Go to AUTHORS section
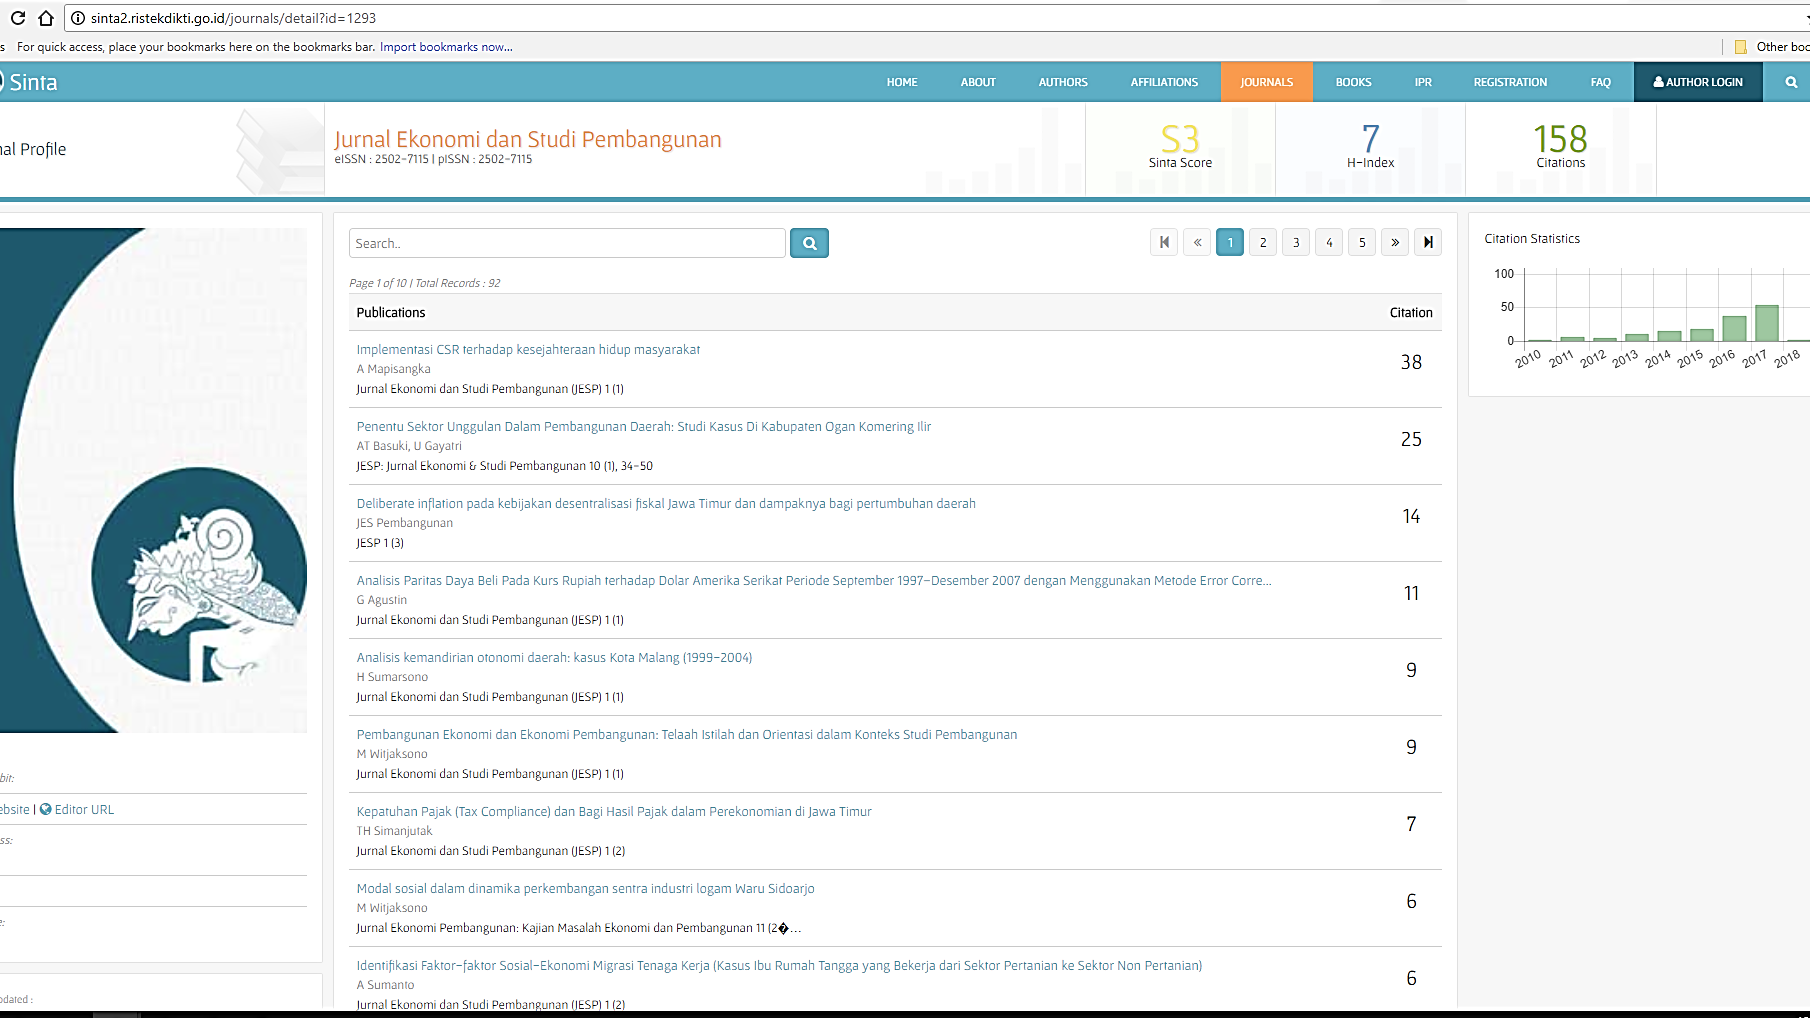The image size is (1810, 1018). 1063,82
